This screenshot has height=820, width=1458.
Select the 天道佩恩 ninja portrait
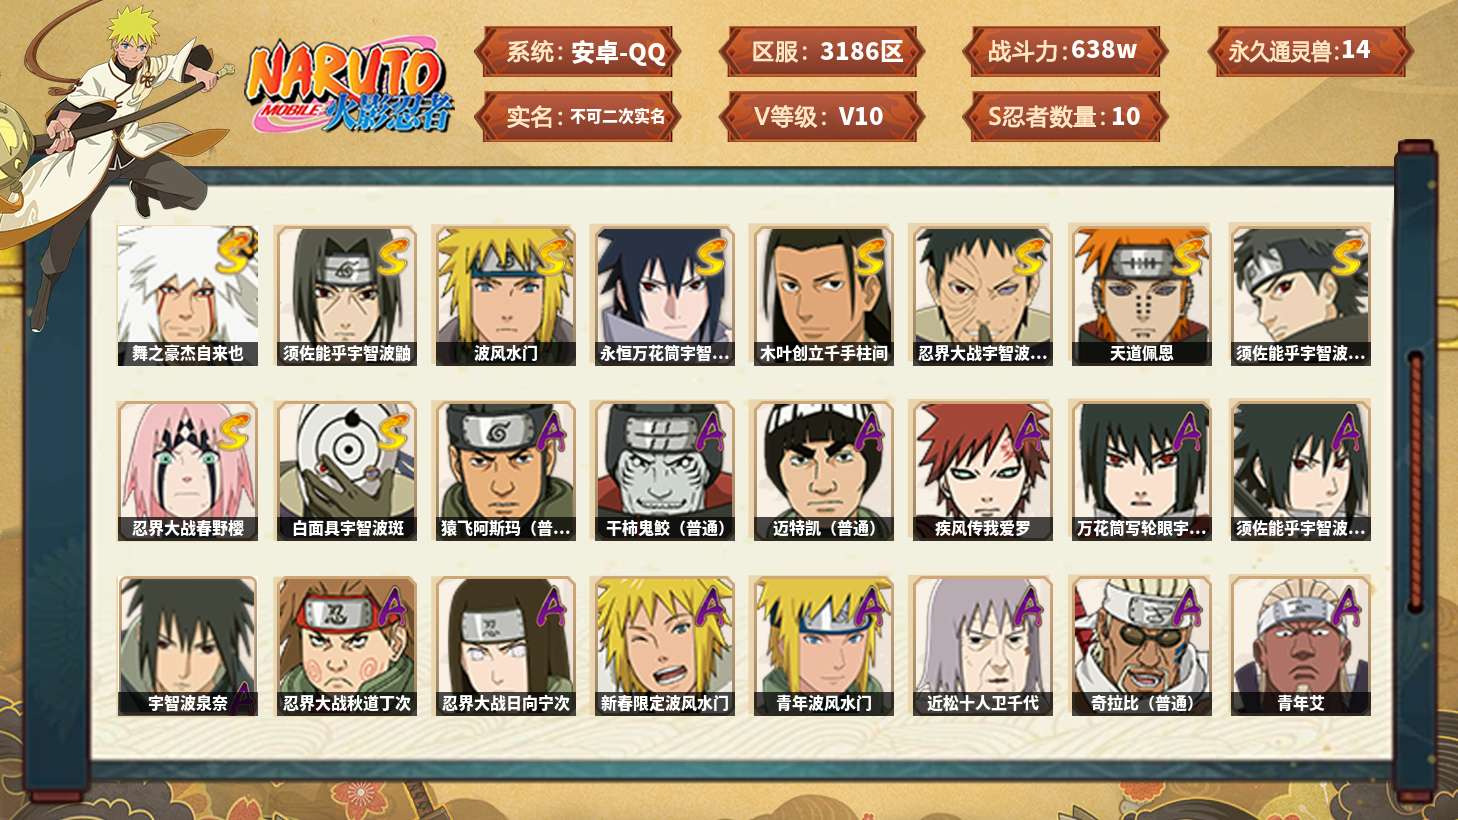[1141, 295]
